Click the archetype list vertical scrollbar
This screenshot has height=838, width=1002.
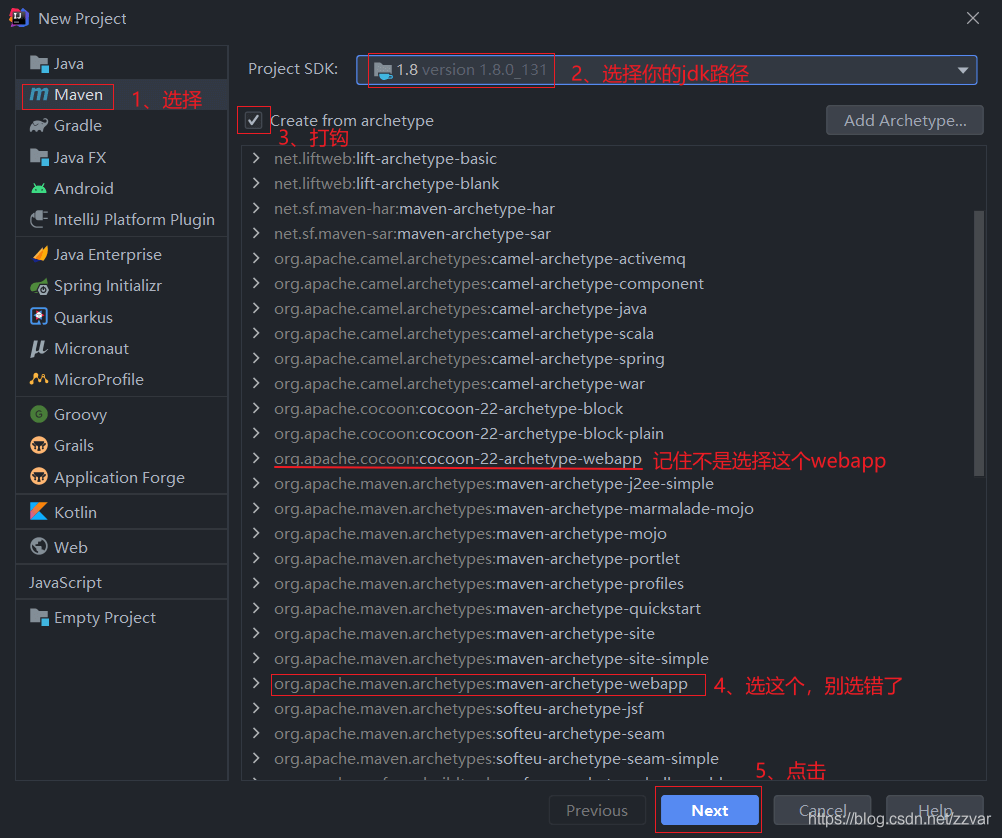pos(978,343)
